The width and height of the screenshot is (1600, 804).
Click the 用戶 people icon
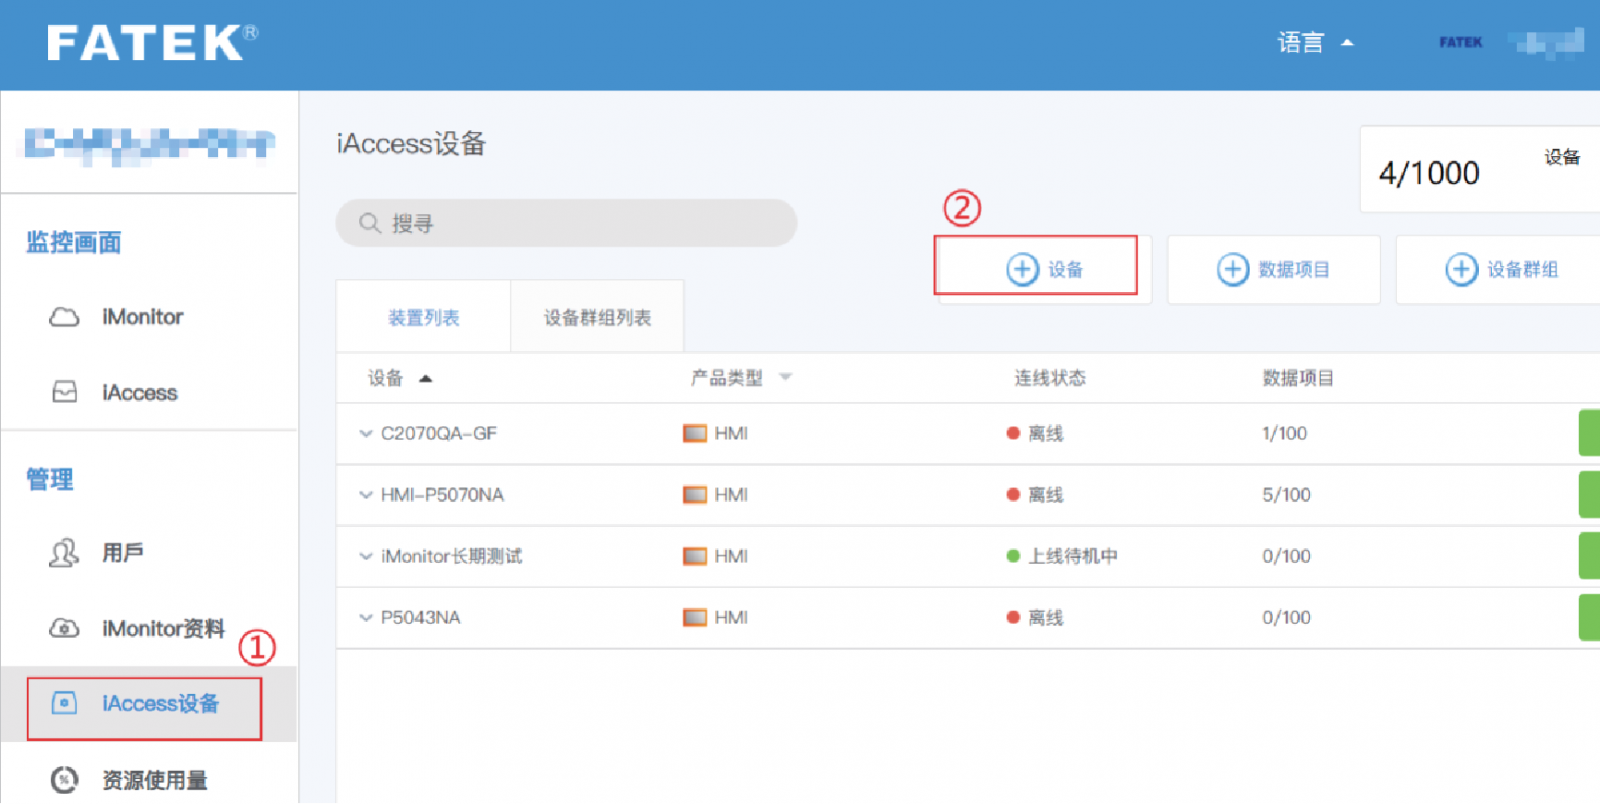pyautogui.click(x=64, y=552)
